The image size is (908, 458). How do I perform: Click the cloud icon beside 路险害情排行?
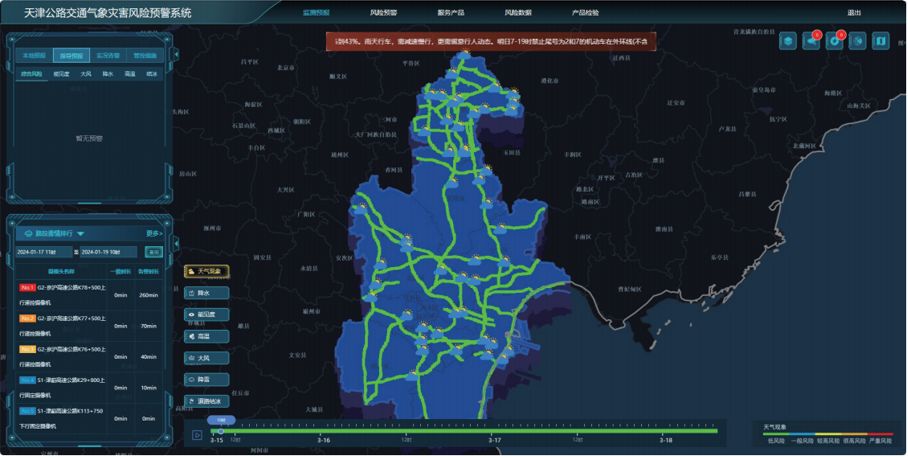(28, 233)
